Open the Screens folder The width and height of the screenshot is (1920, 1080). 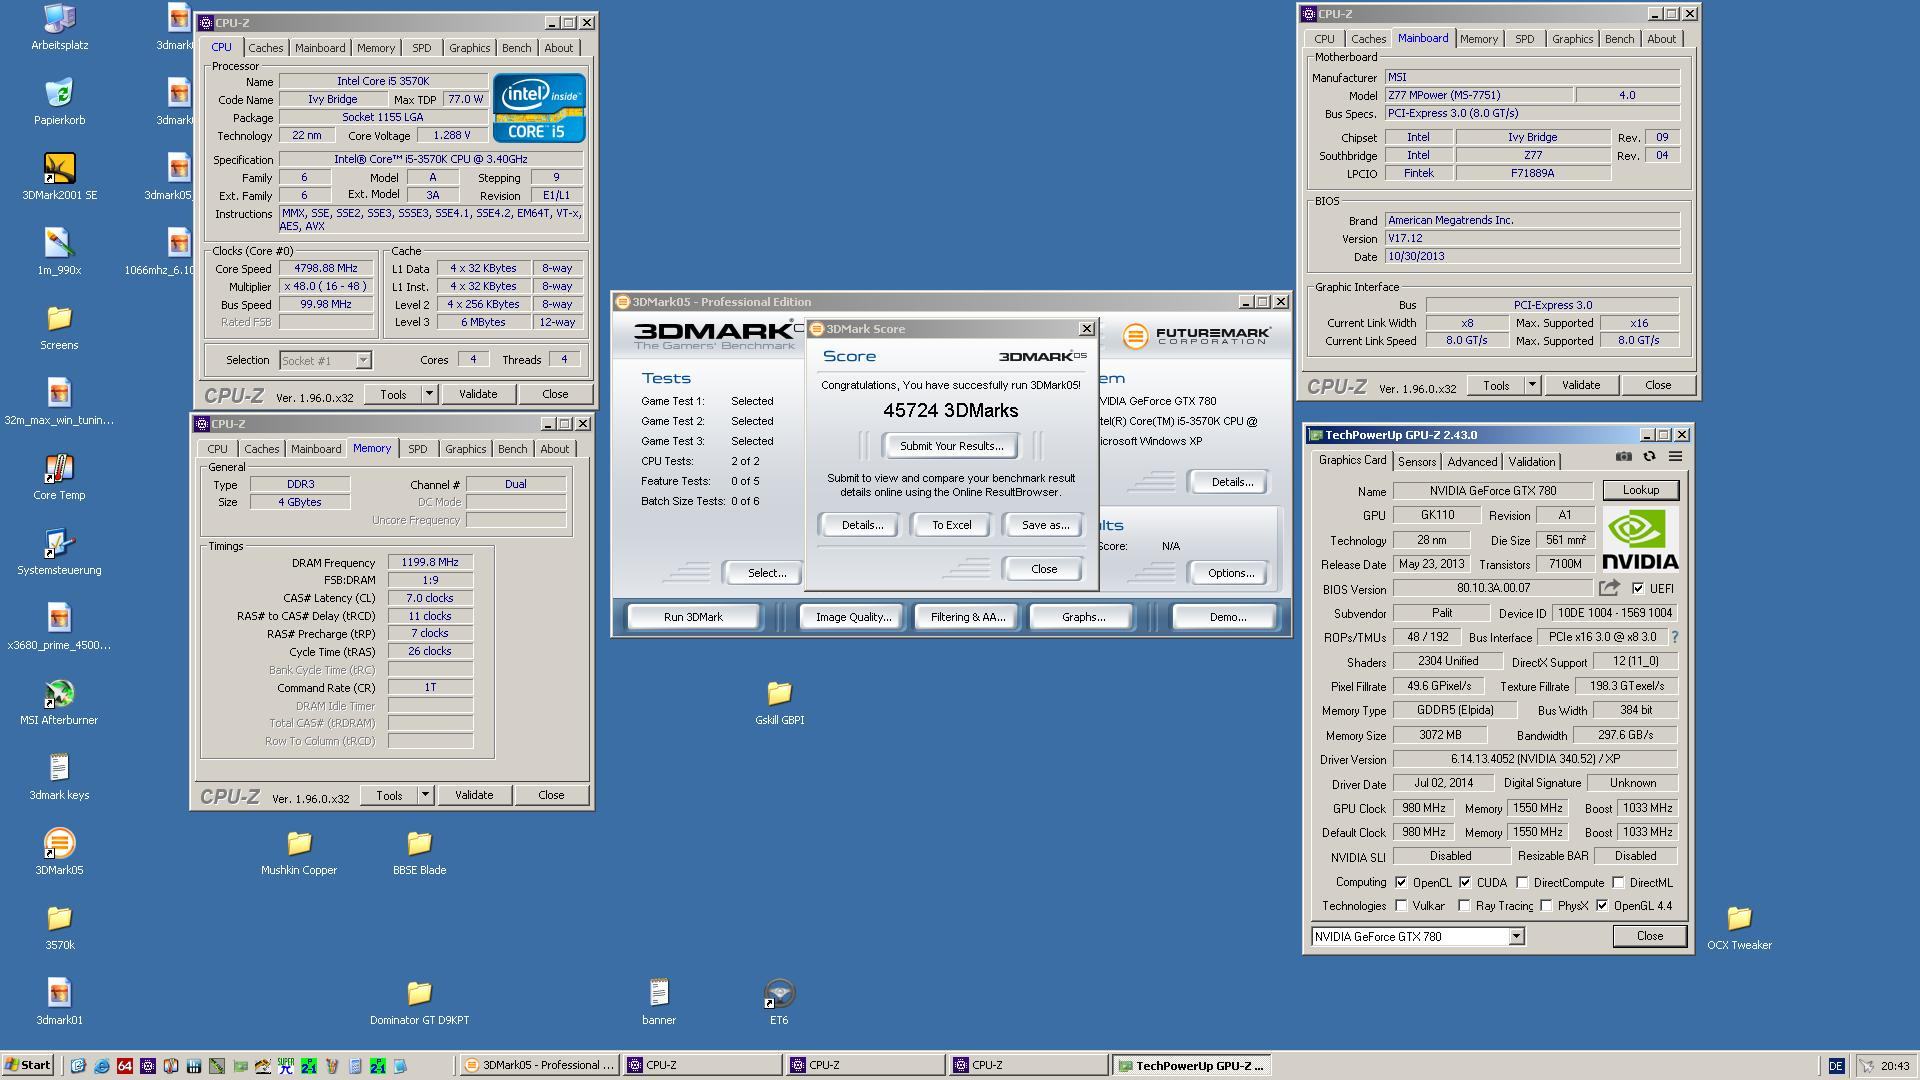click(x=59, y=326)
